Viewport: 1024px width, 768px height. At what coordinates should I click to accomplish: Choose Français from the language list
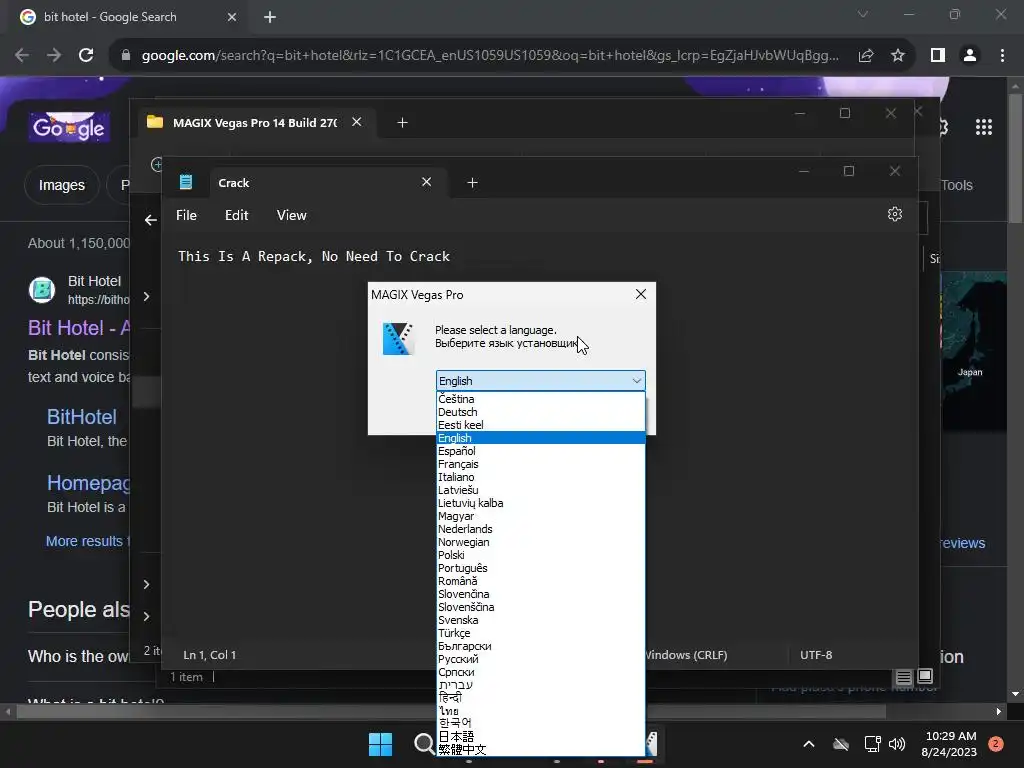point(541,464)
